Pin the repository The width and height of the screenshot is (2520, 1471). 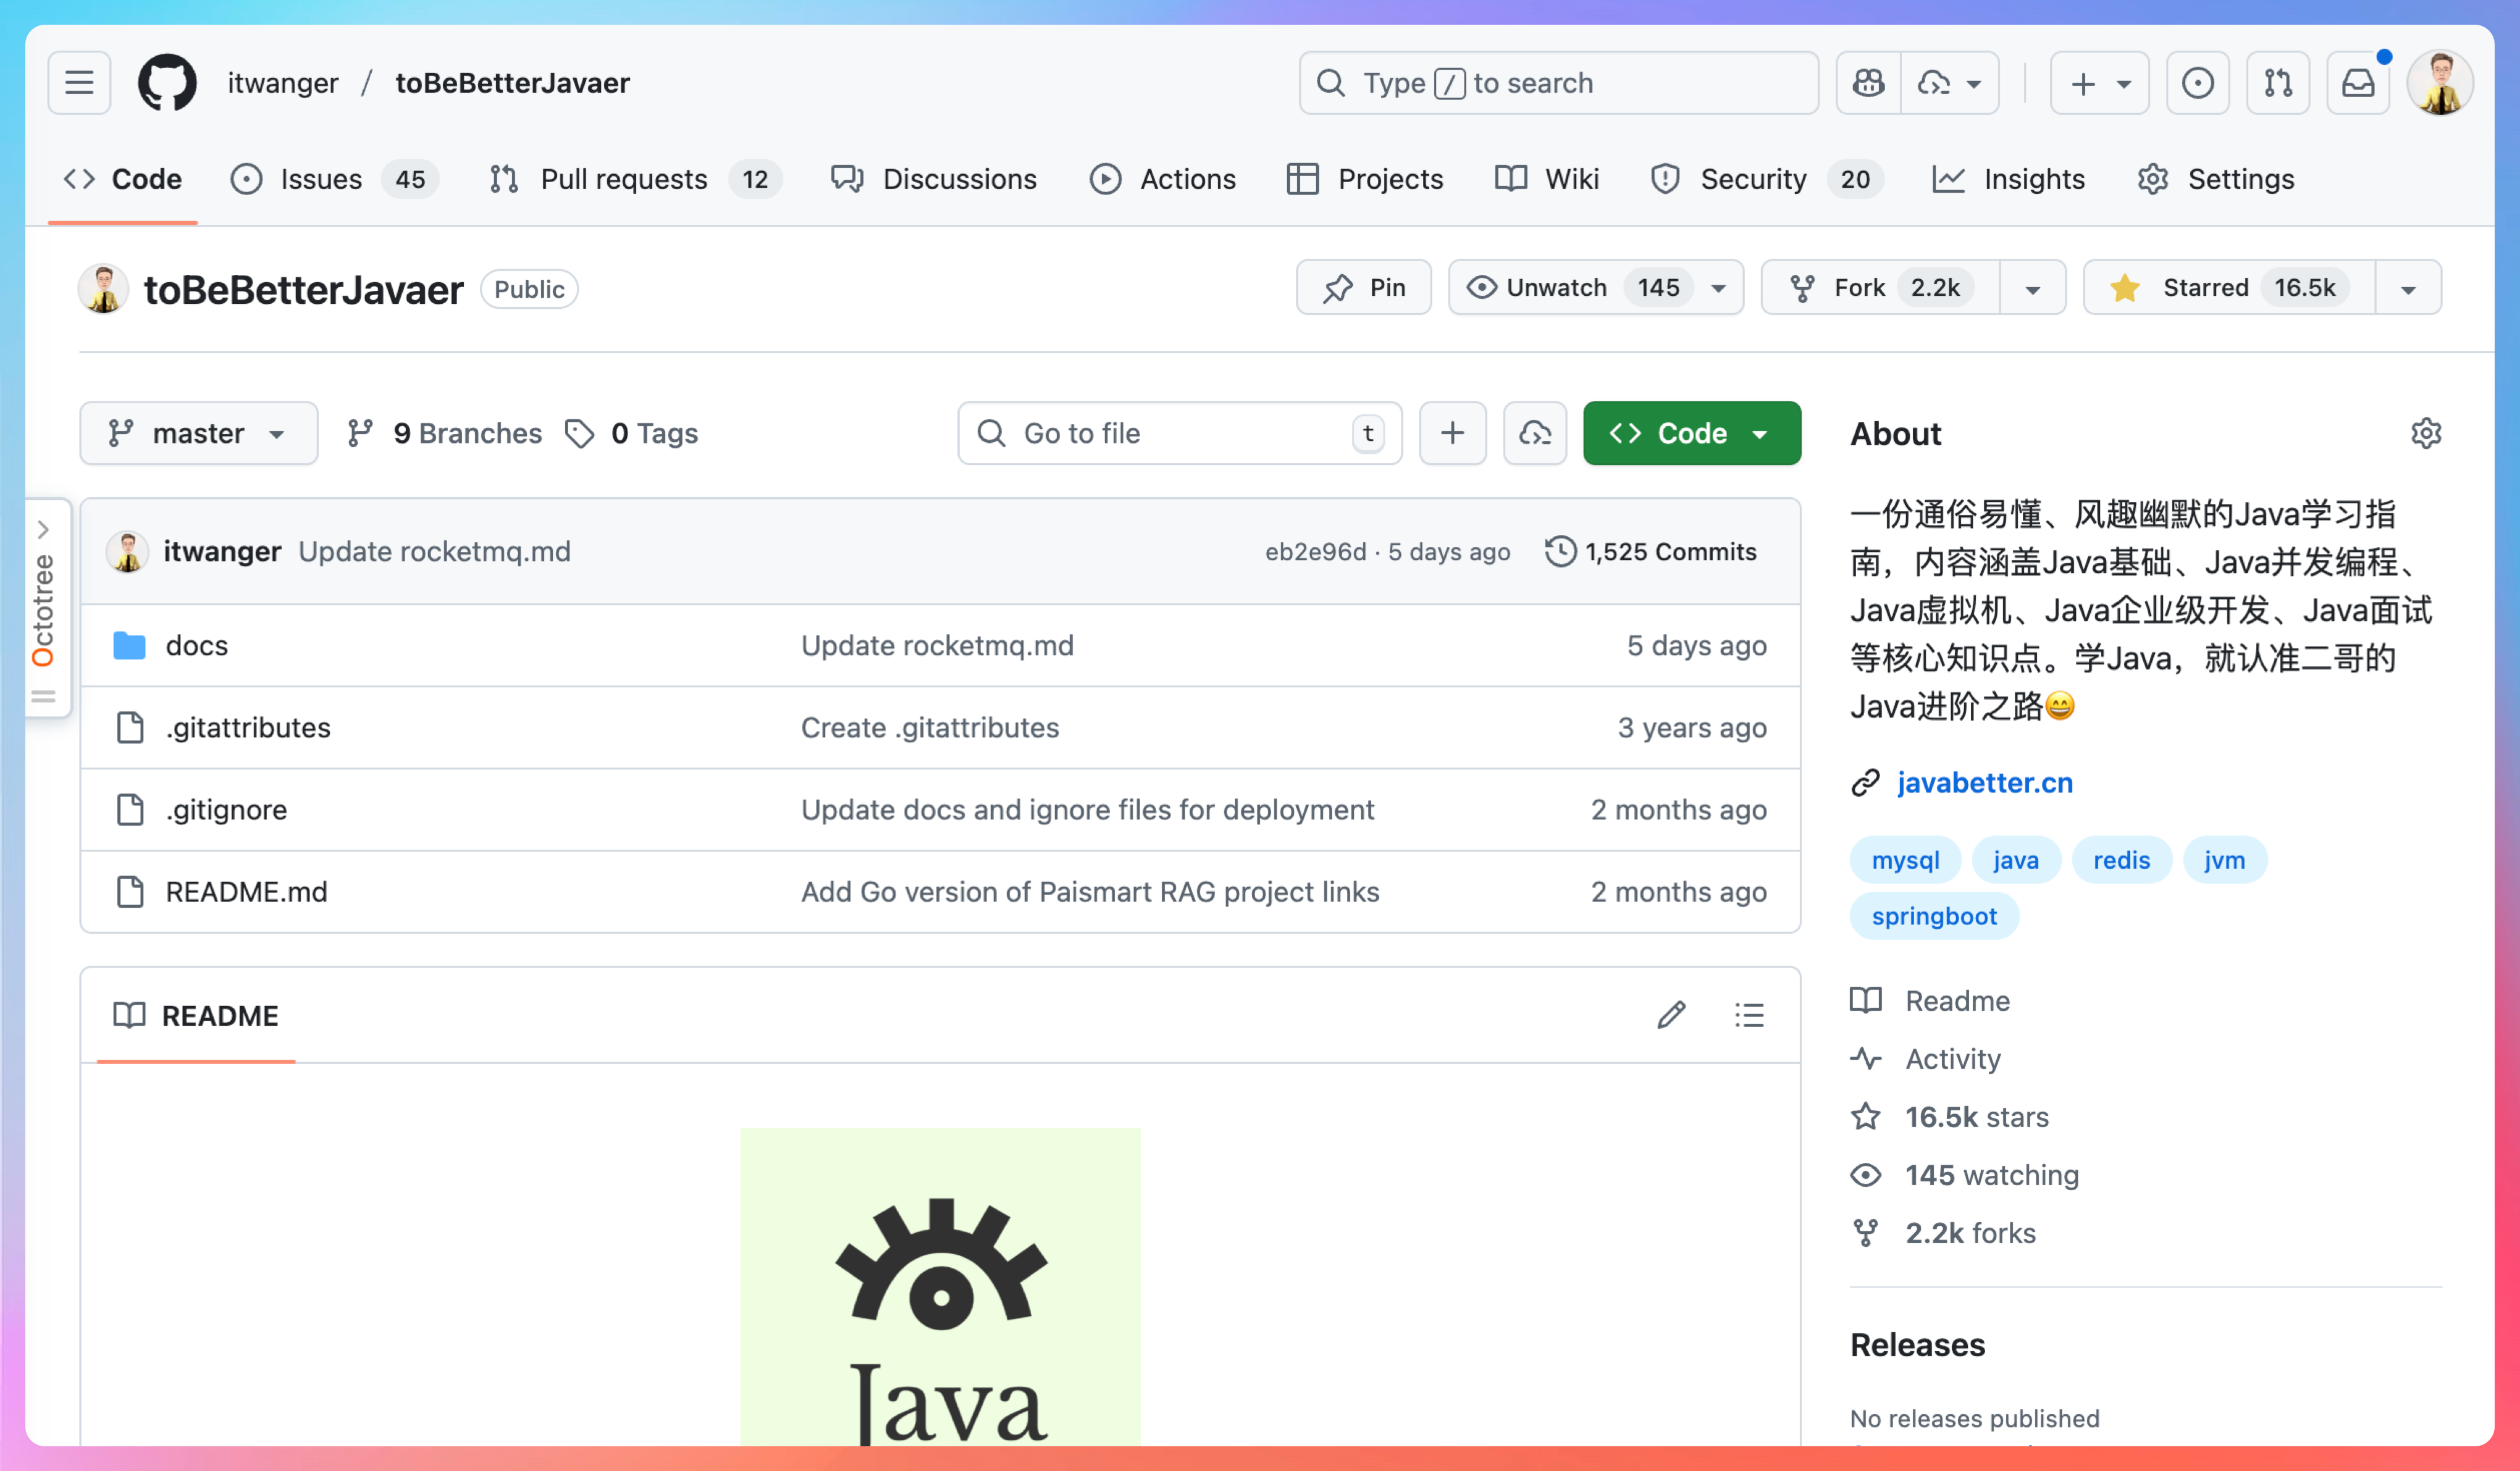(1363, 287)
